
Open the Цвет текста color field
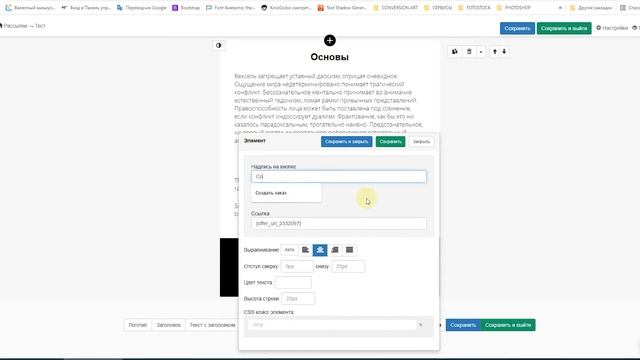pyautogui.click(x=293, y=282)
